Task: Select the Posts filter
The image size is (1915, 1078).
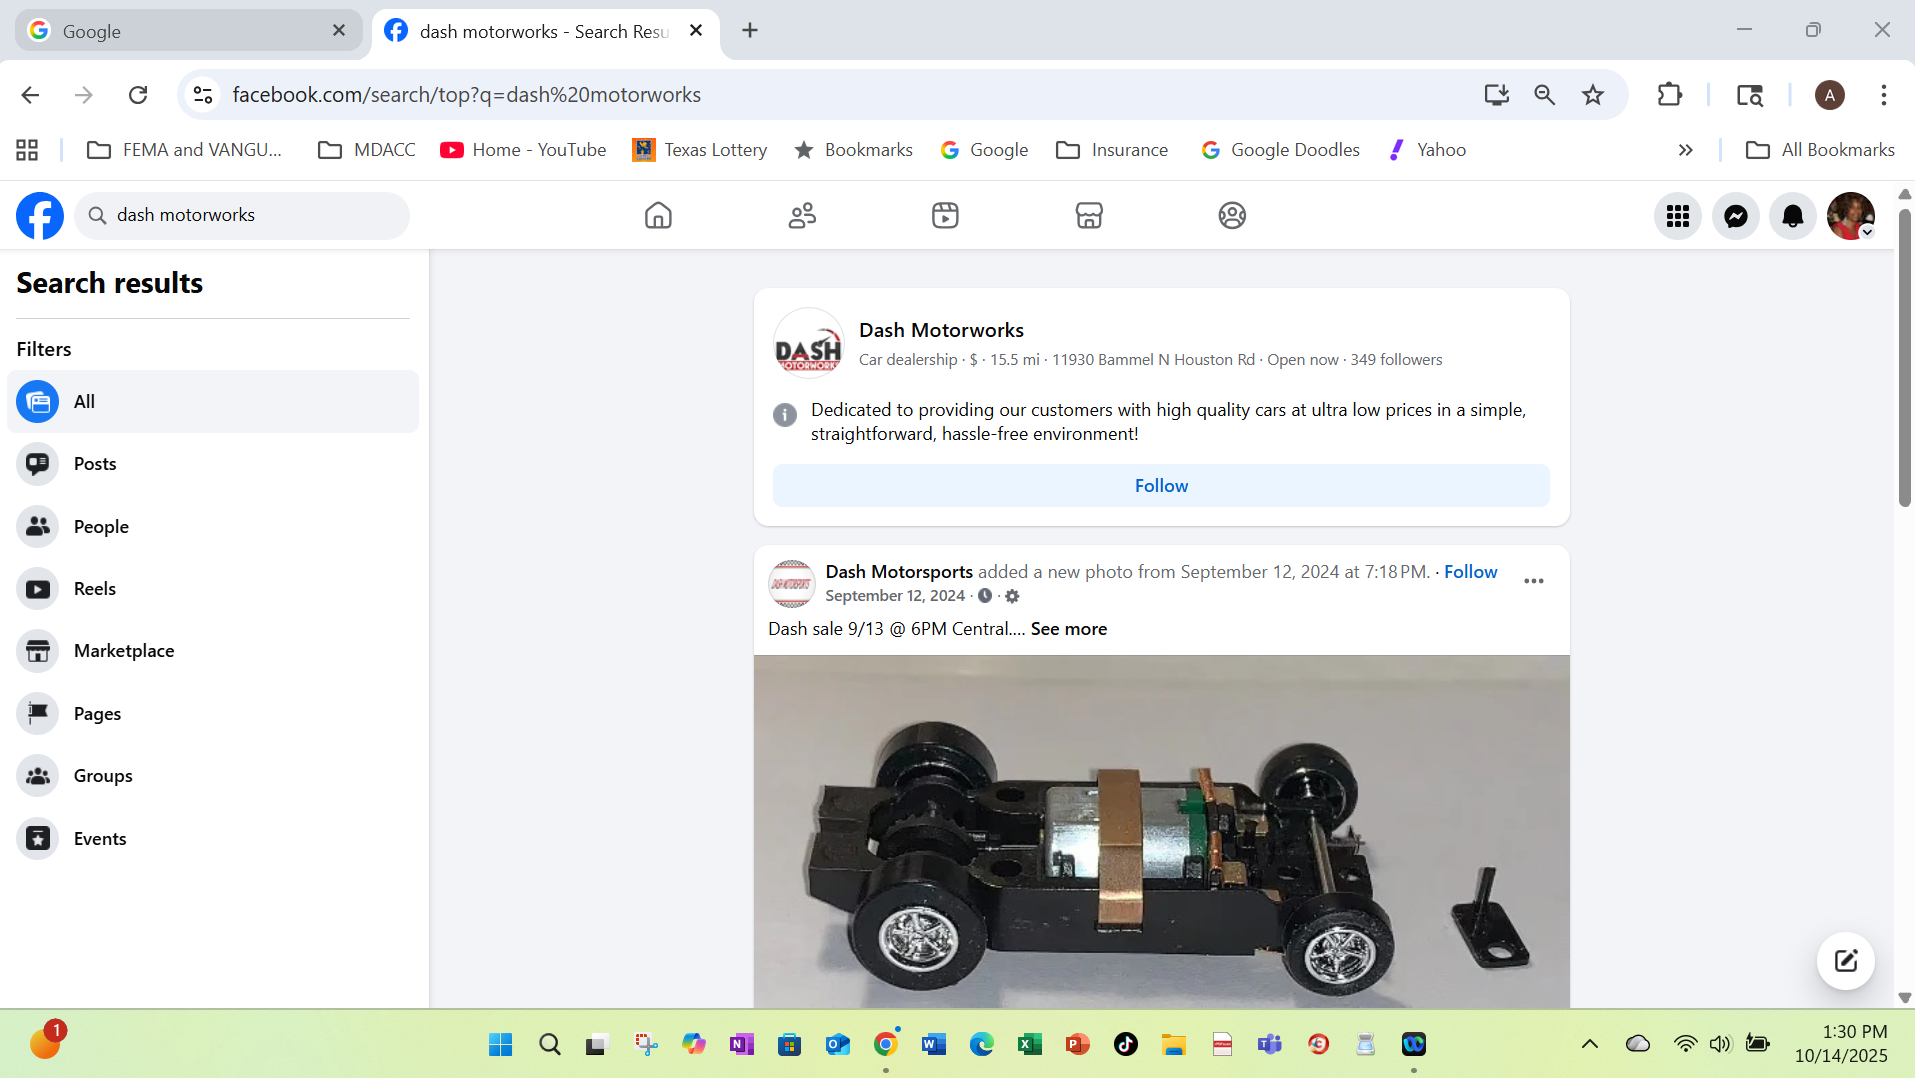Action: (x=95, y=464)
